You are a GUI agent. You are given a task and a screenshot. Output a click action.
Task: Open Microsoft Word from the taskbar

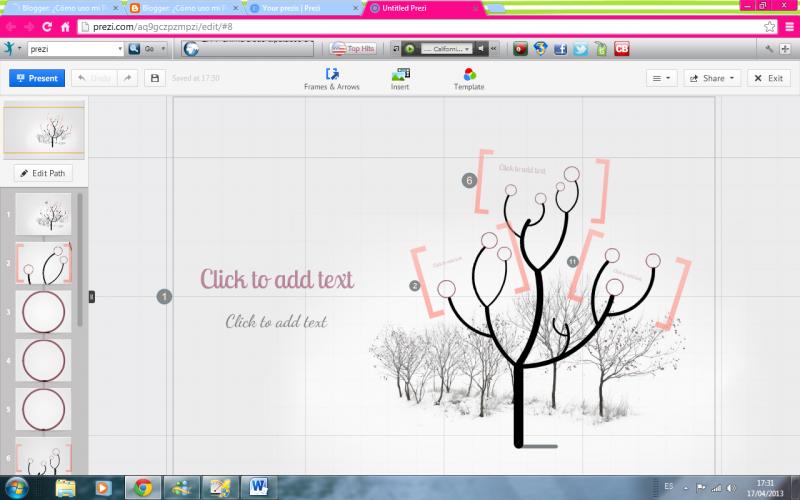[258, 487]
